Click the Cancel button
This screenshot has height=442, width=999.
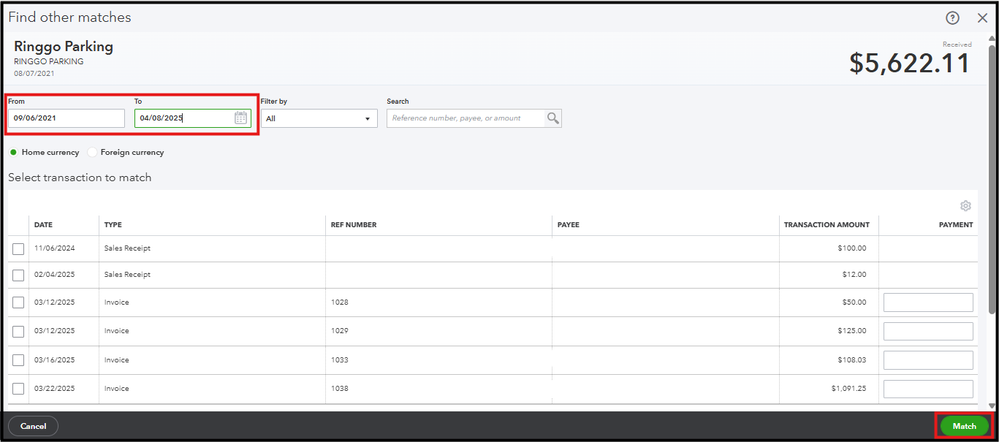(x=33, y=426)
